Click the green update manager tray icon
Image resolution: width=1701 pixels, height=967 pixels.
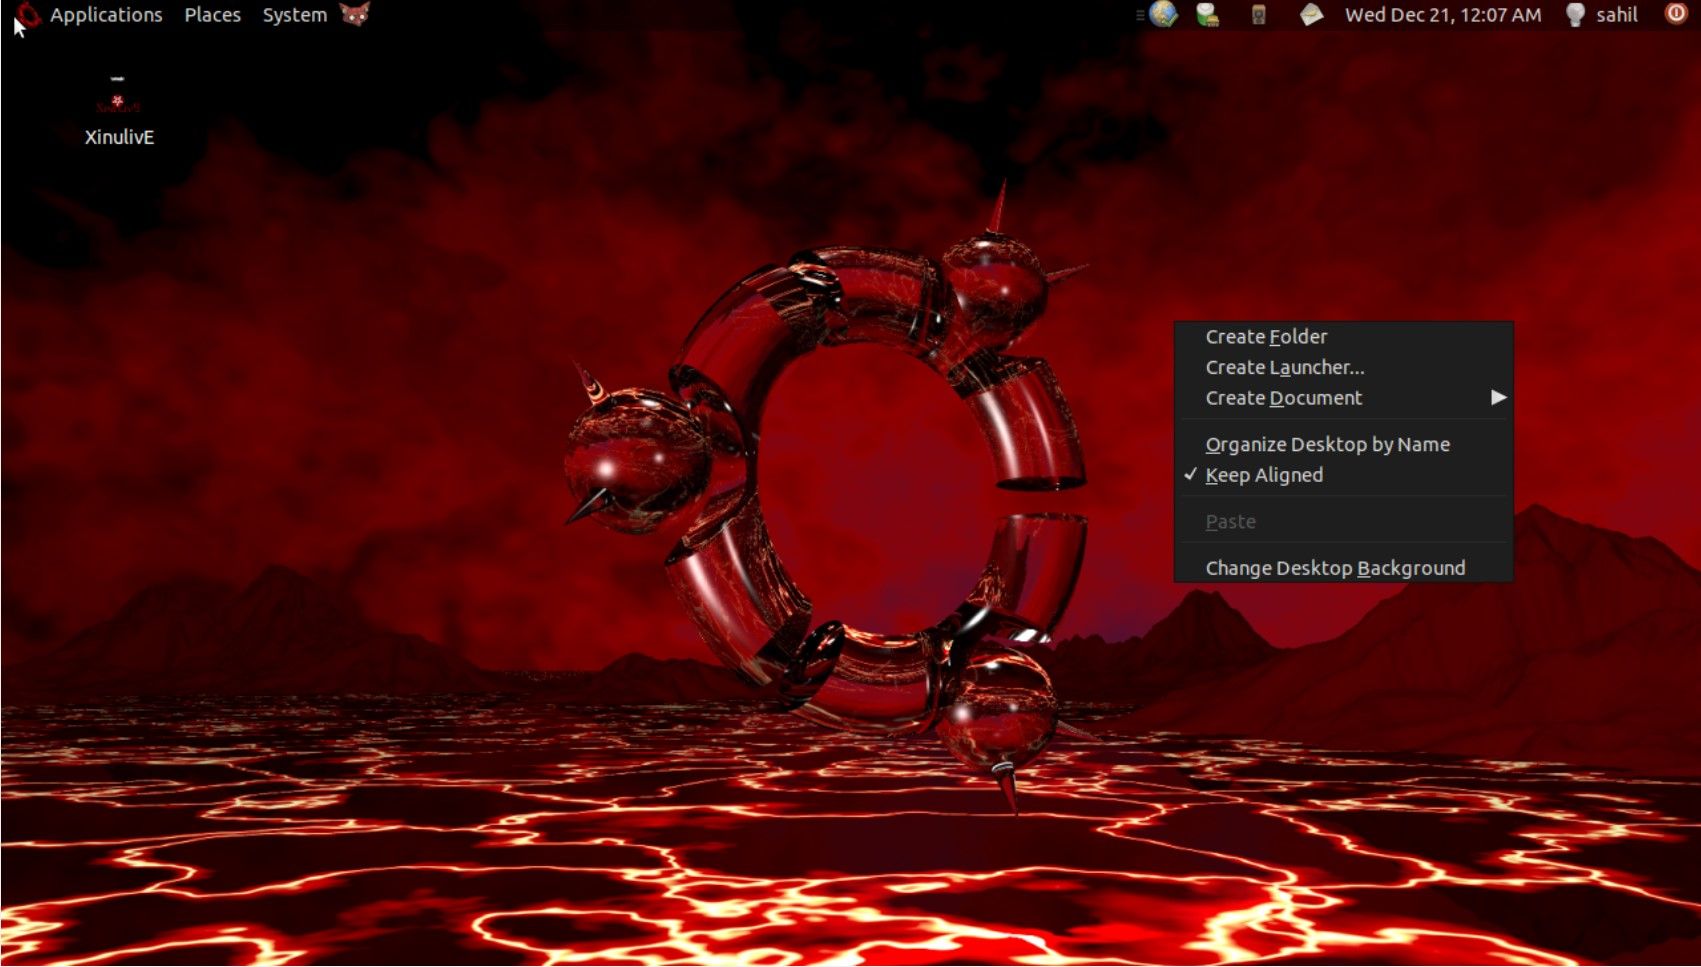(1208, 14)
